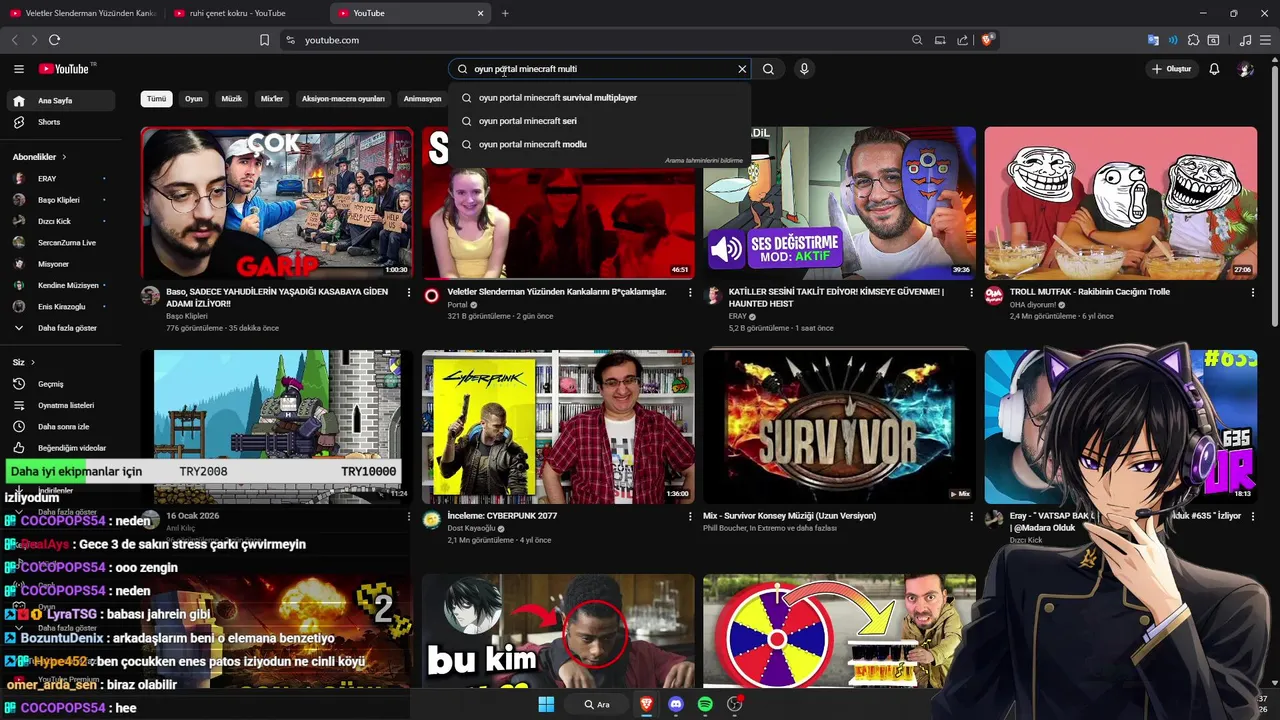
Task: Open Spotify from the taskbar
Action: click(x=705, y=704)
